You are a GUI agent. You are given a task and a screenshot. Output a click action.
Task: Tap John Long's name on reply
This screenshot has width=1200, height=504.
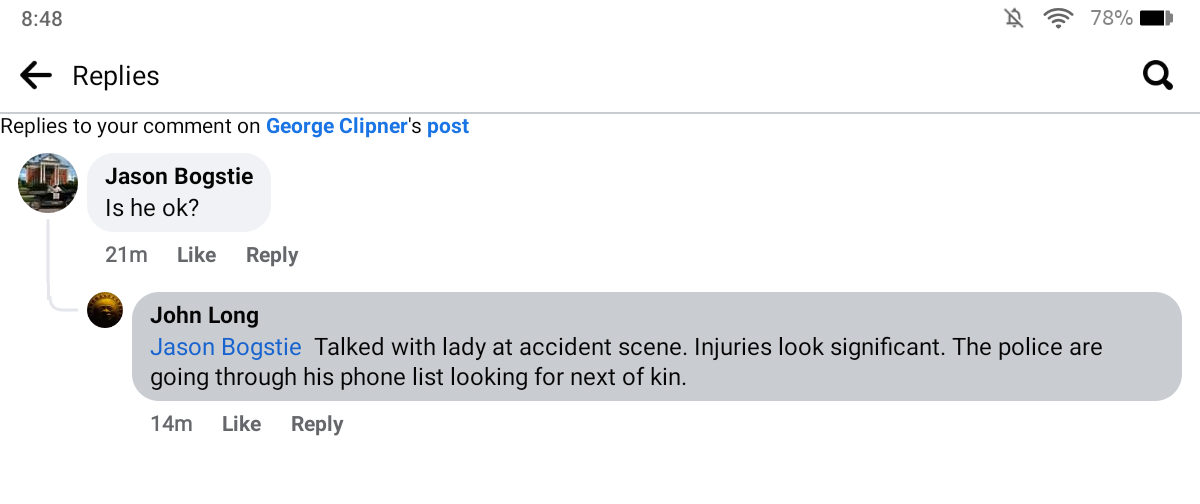204,316
